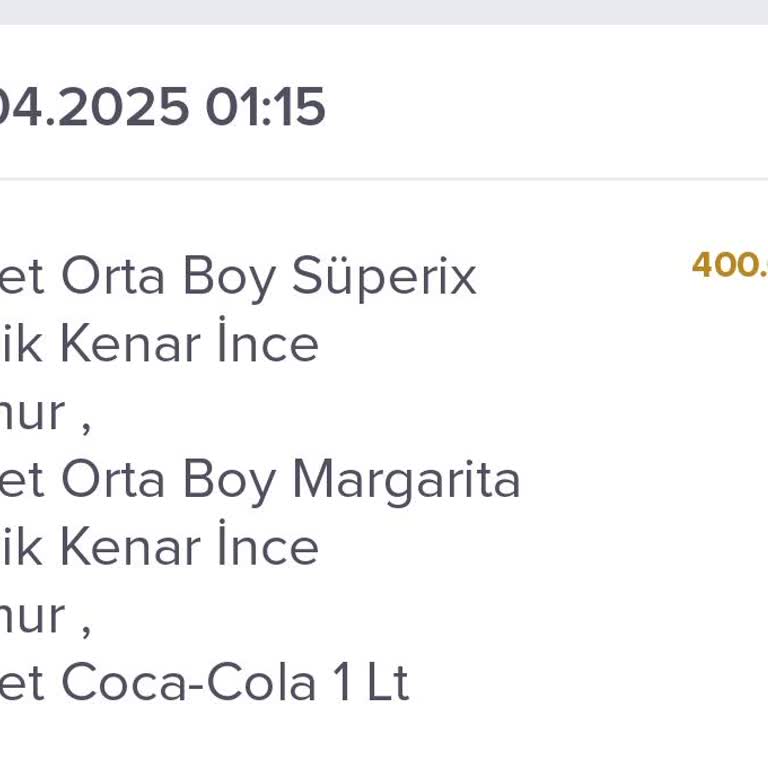Click the word Orta in the Süperix line
The image size is (768, 768).
115,277
